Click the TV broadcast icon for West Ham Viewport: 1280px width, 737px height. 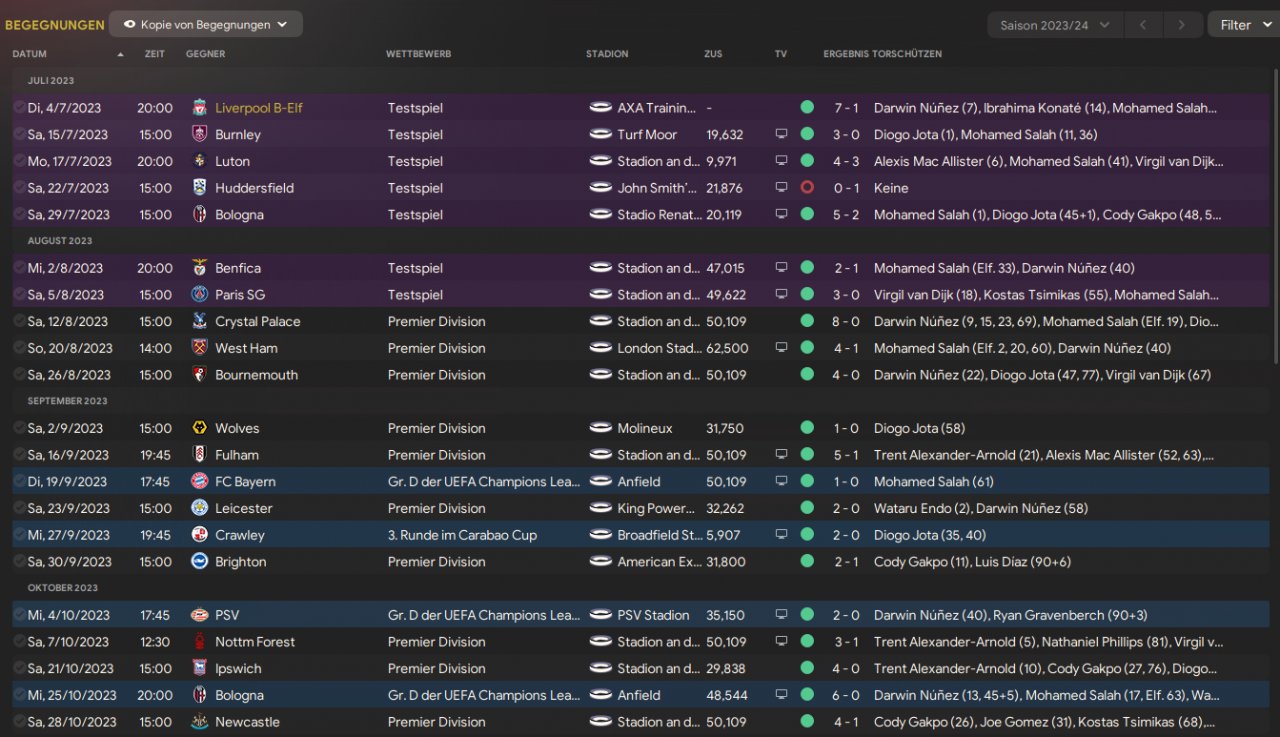(782, 348)
